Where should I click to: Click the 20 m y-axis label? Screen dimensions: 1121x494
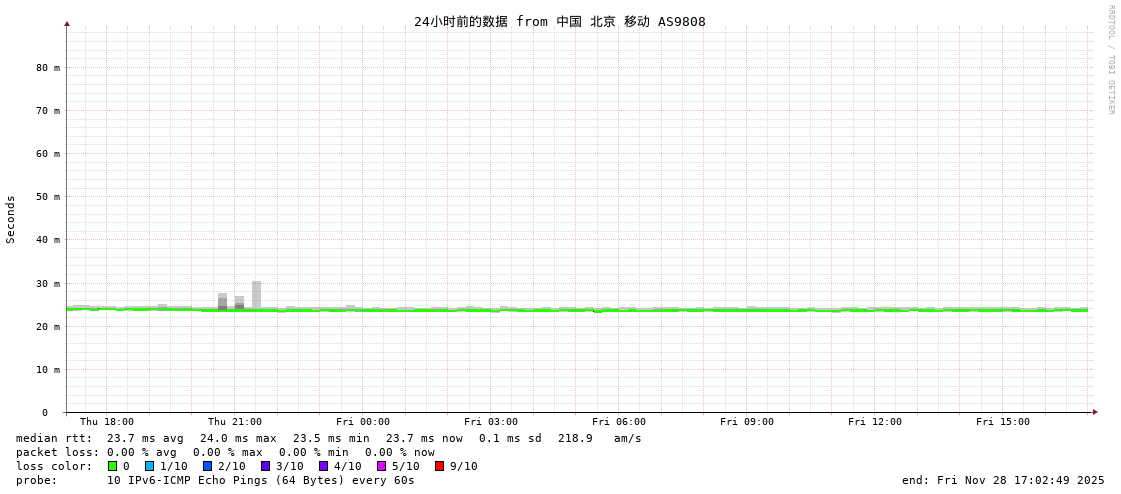pos(48,327)
